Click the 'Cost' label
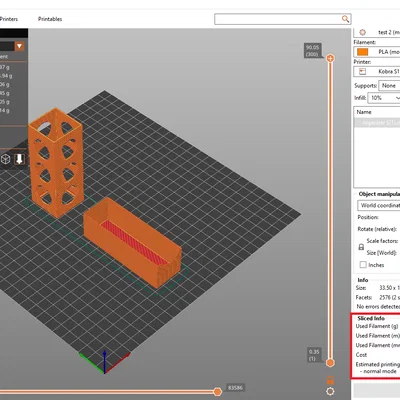The height and width of the screenshot is (400, 400). point(361,355)
